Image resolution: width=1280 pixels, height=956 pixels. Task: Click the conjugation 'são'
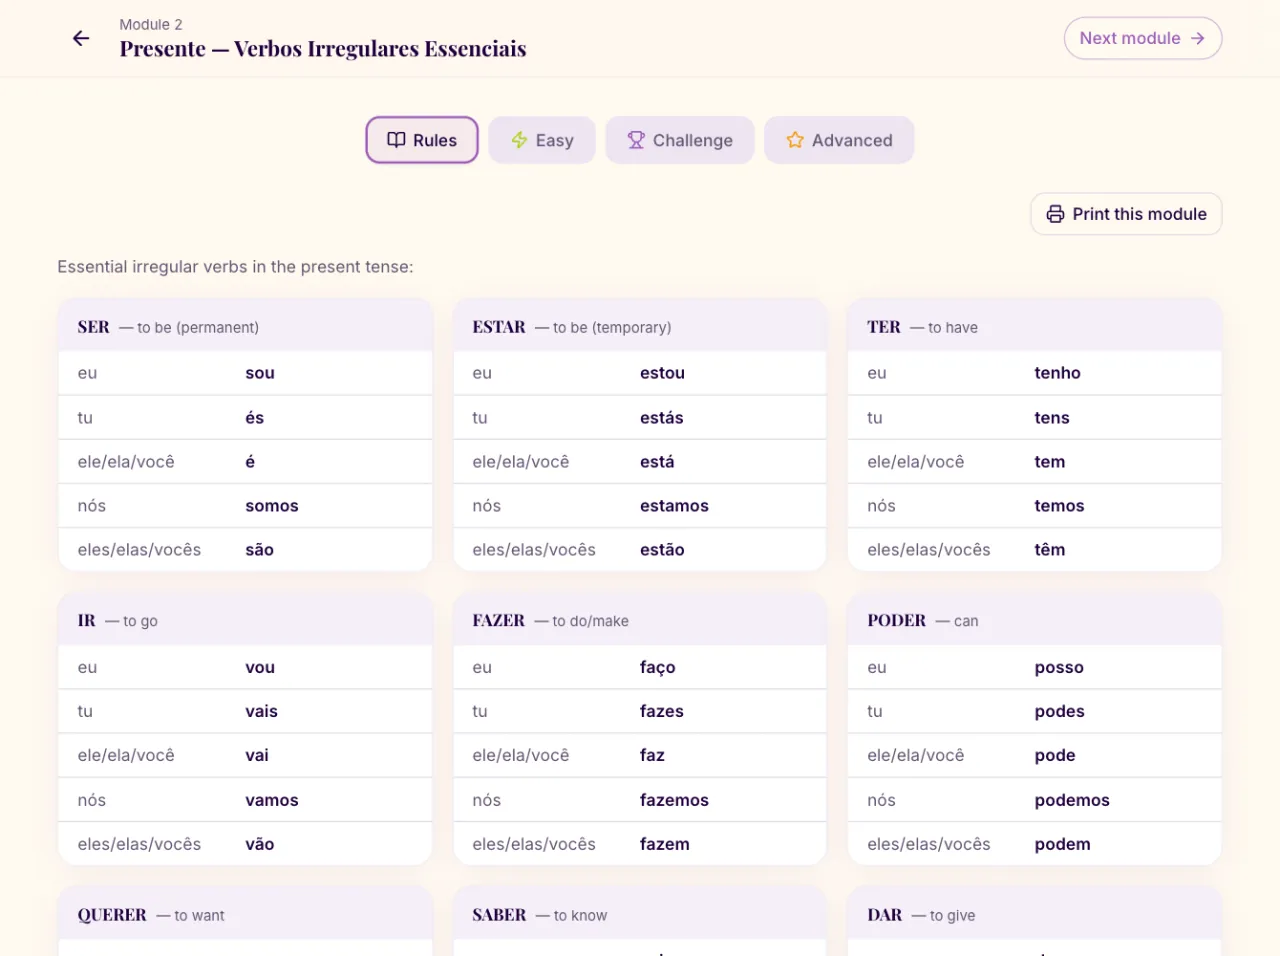pyautogui.click(x=260, y=550)
